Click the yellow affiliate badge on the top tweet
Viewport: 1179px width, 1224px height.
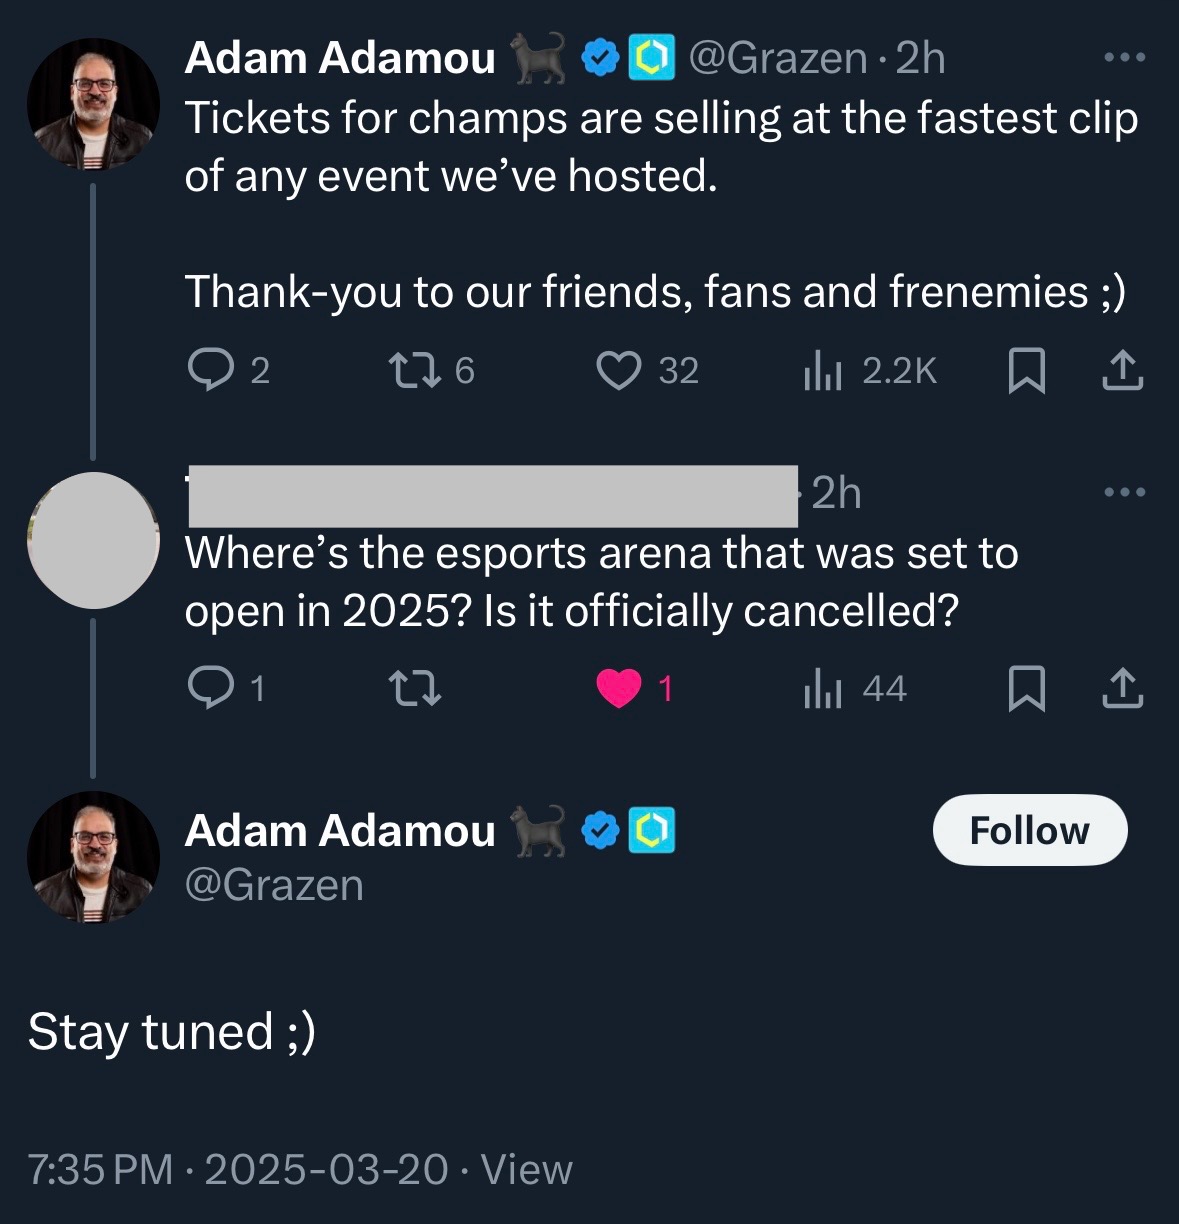[x=651, y=59]
